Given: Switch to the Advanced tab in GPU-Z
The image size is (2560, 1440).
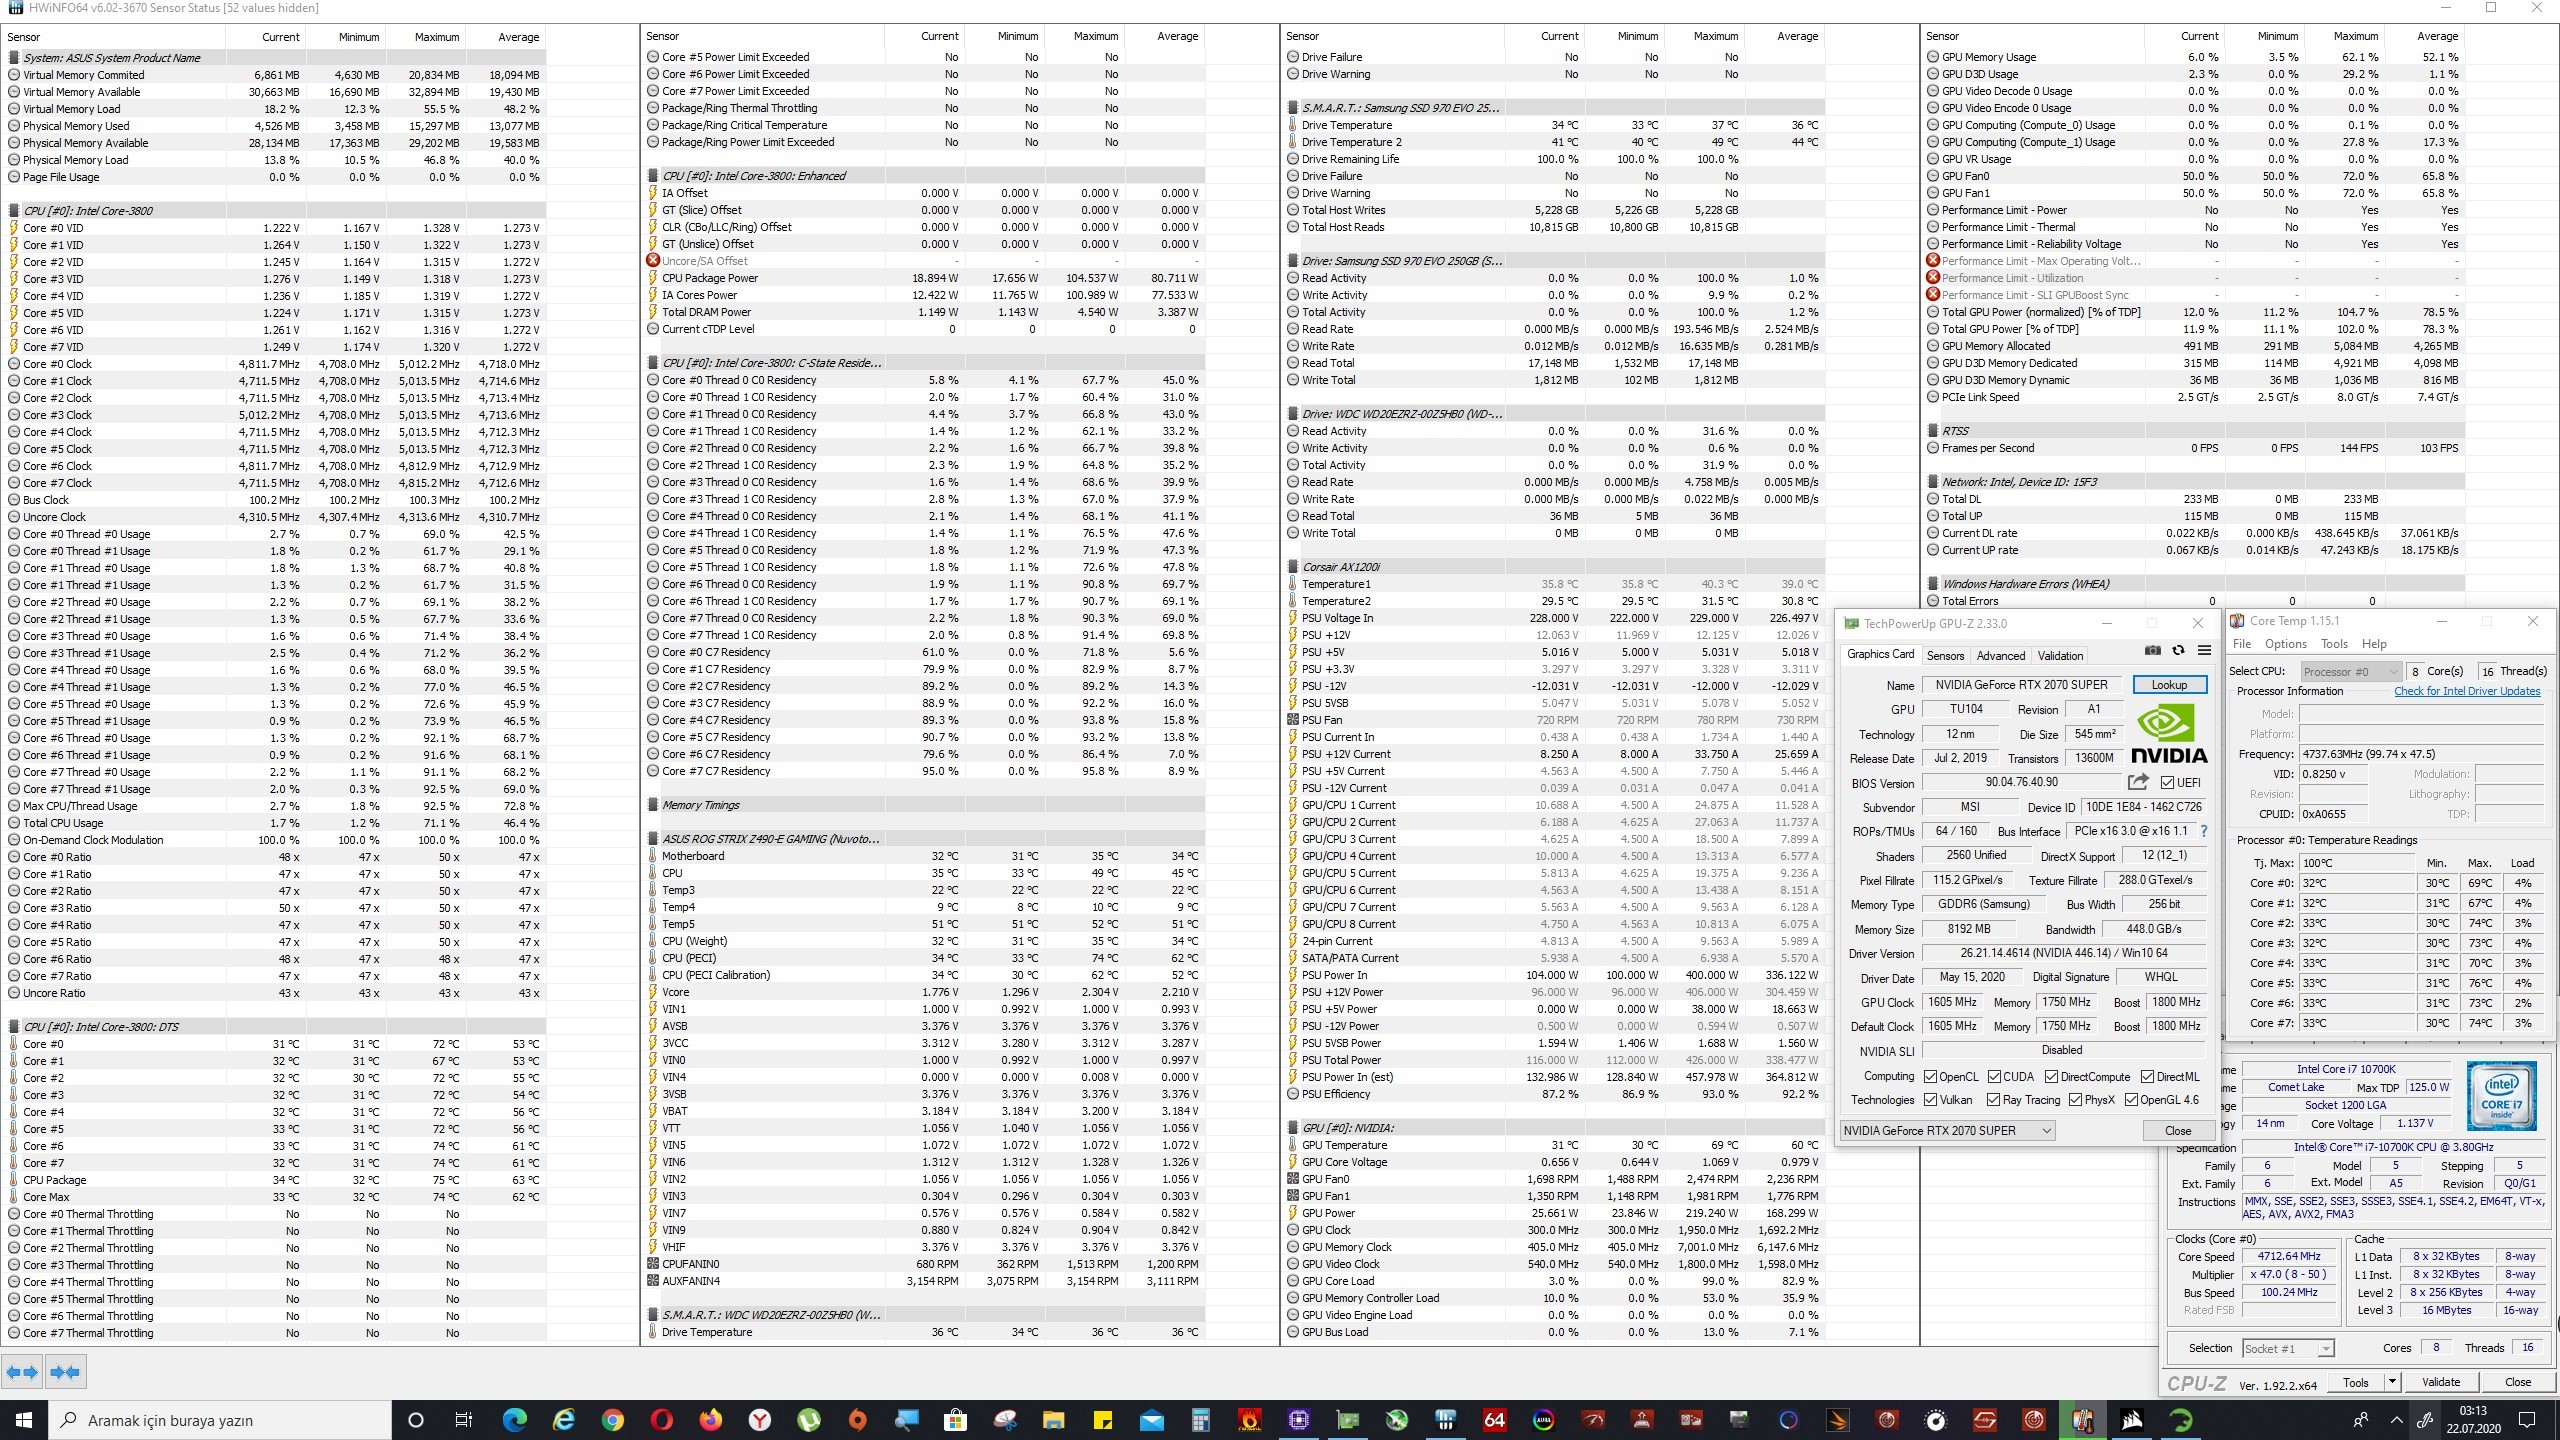Looking at the screenshot, I should tap(2001, 656).
